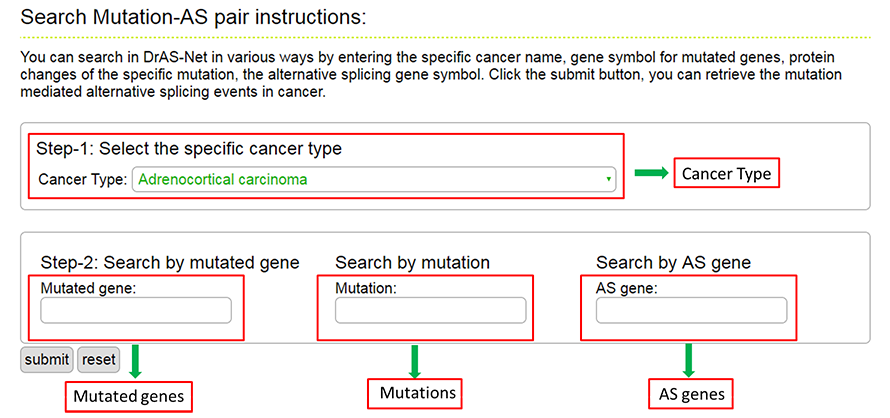Click the 'Step-1: Select the specific cancer type' heading
This screenshot has width=890, height=418.
tap(189, 149)
